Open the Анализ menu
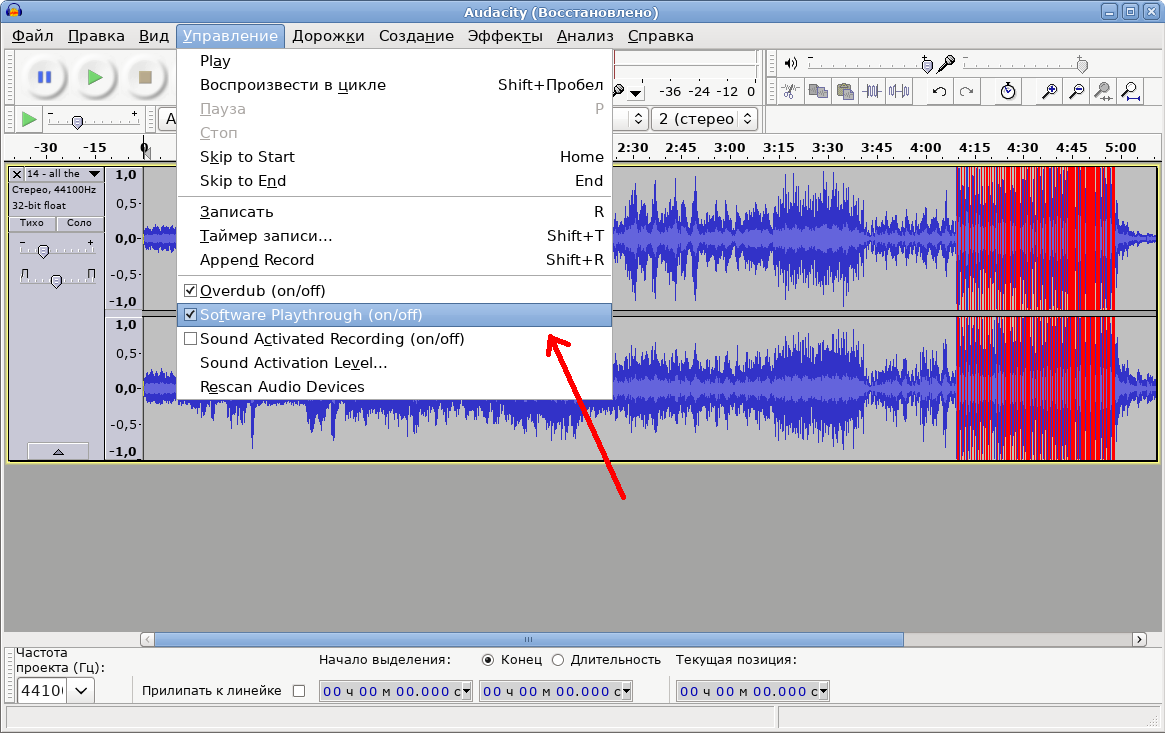 pyautogui.click(x=585, y=36)
